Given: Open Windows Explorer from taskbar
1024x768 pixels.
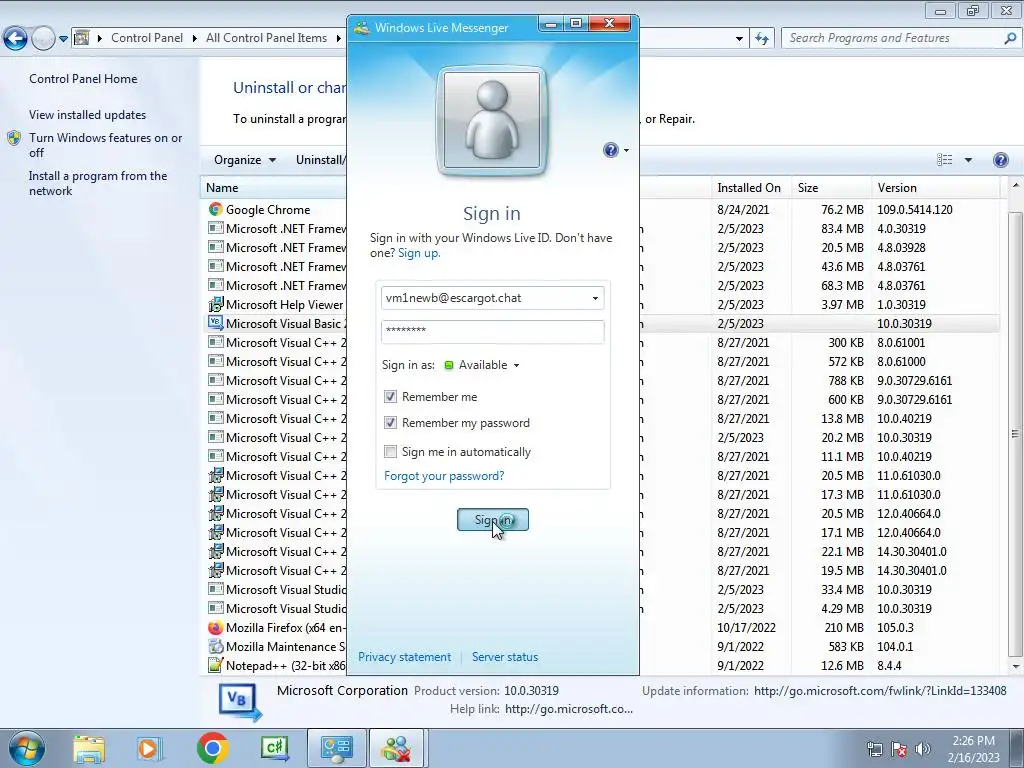Looking at the screenshot, I should click(x=89, y=749).
